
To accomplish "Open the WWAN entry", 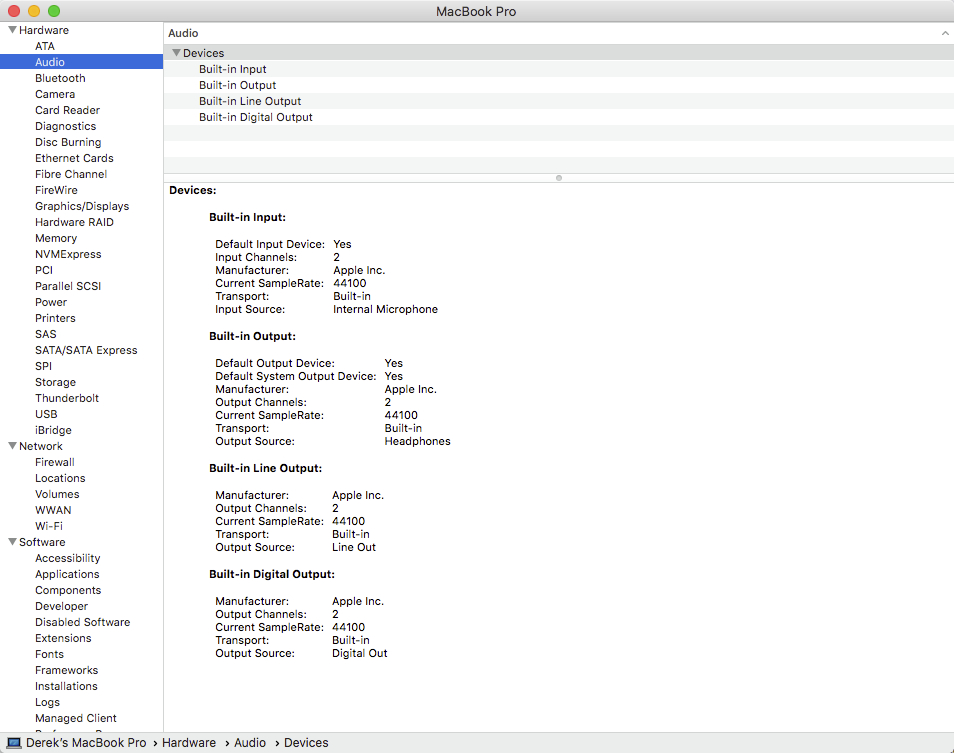I will 53,510.
